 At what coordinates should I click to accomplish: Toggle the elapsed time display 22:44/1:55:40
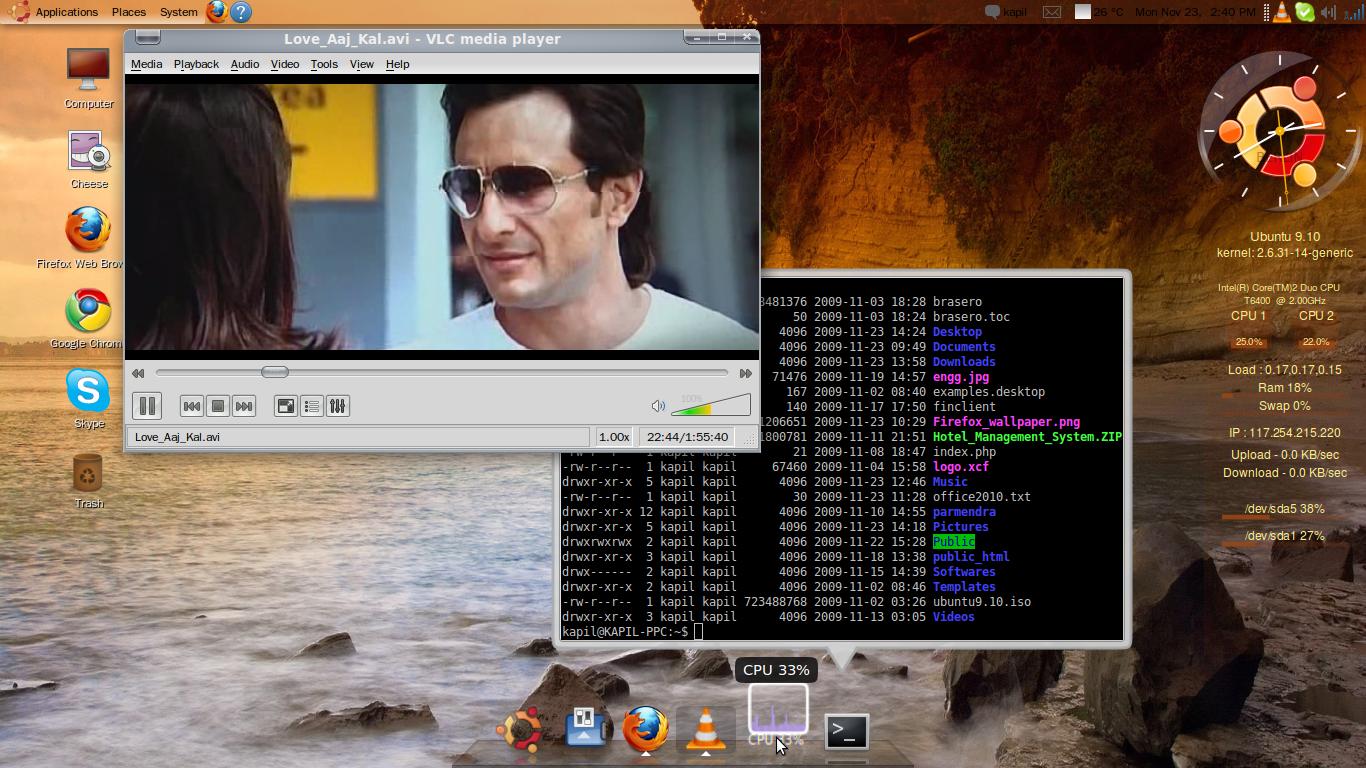click(x=687, y=437)
